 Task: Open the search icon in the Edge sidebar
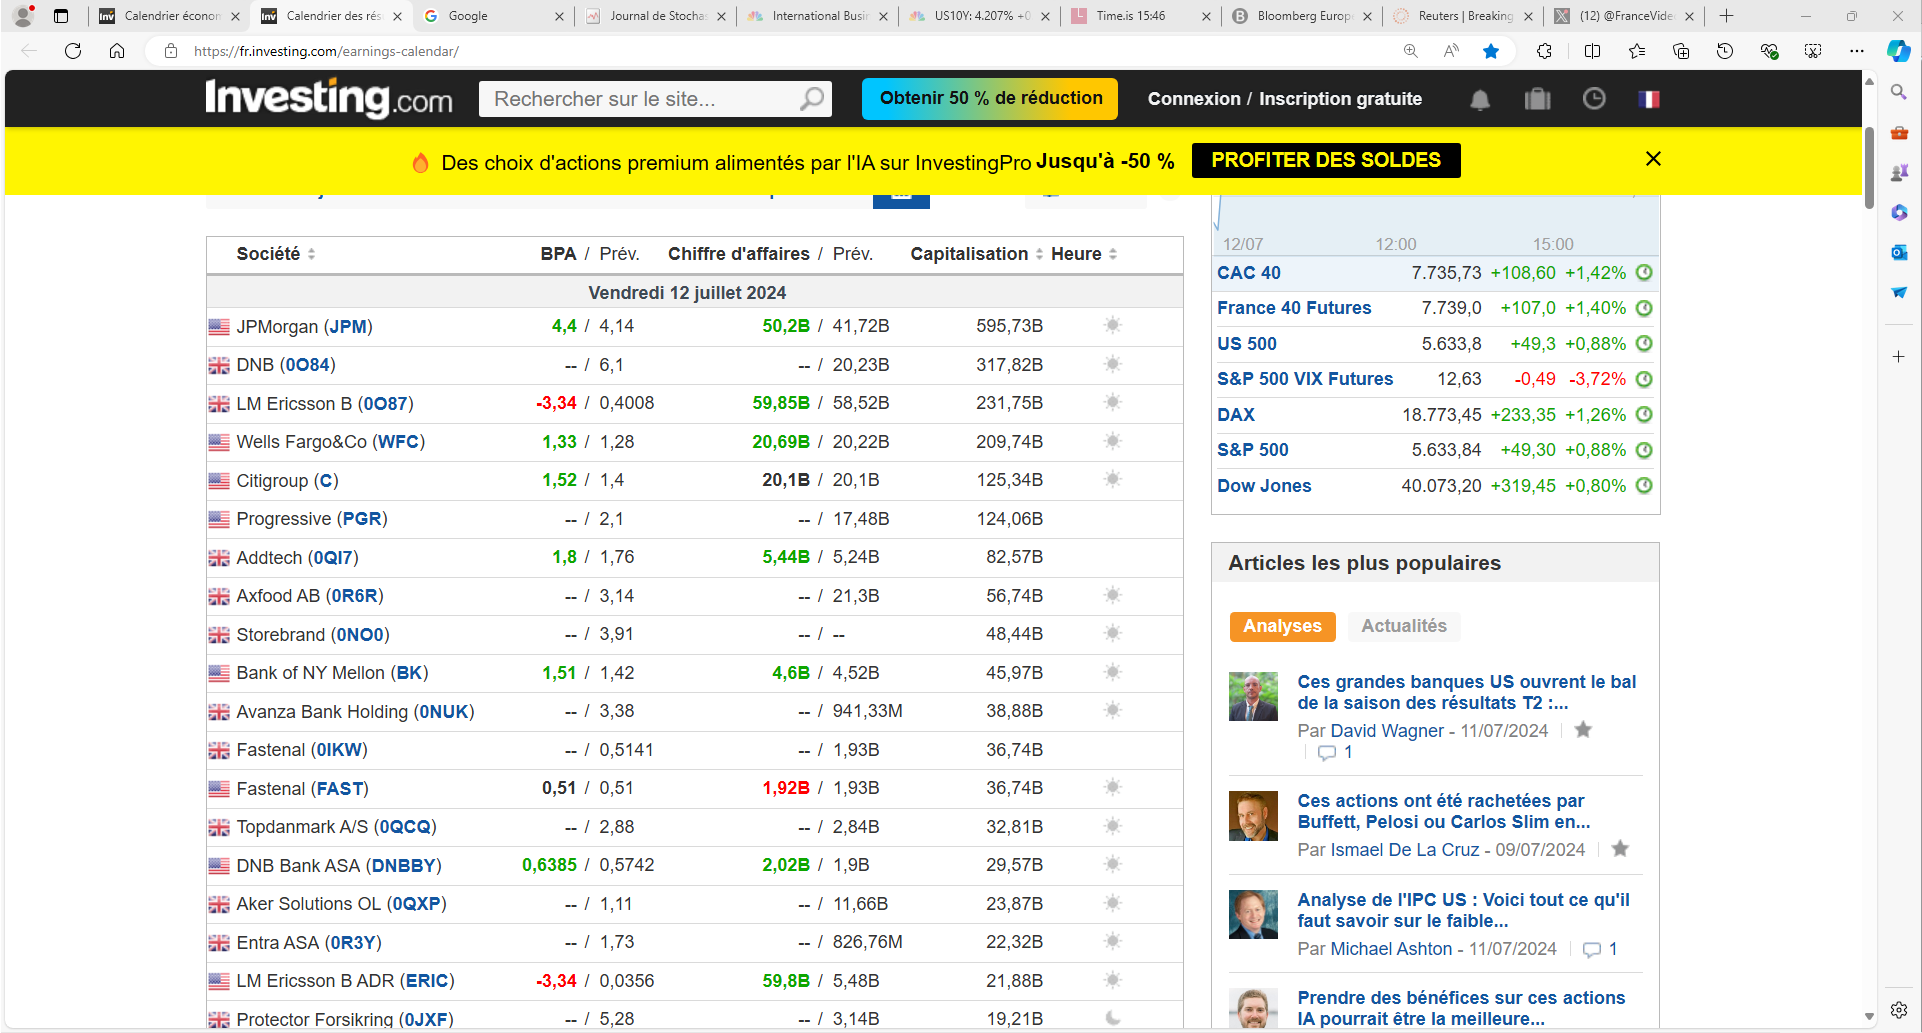[1899, 92]
